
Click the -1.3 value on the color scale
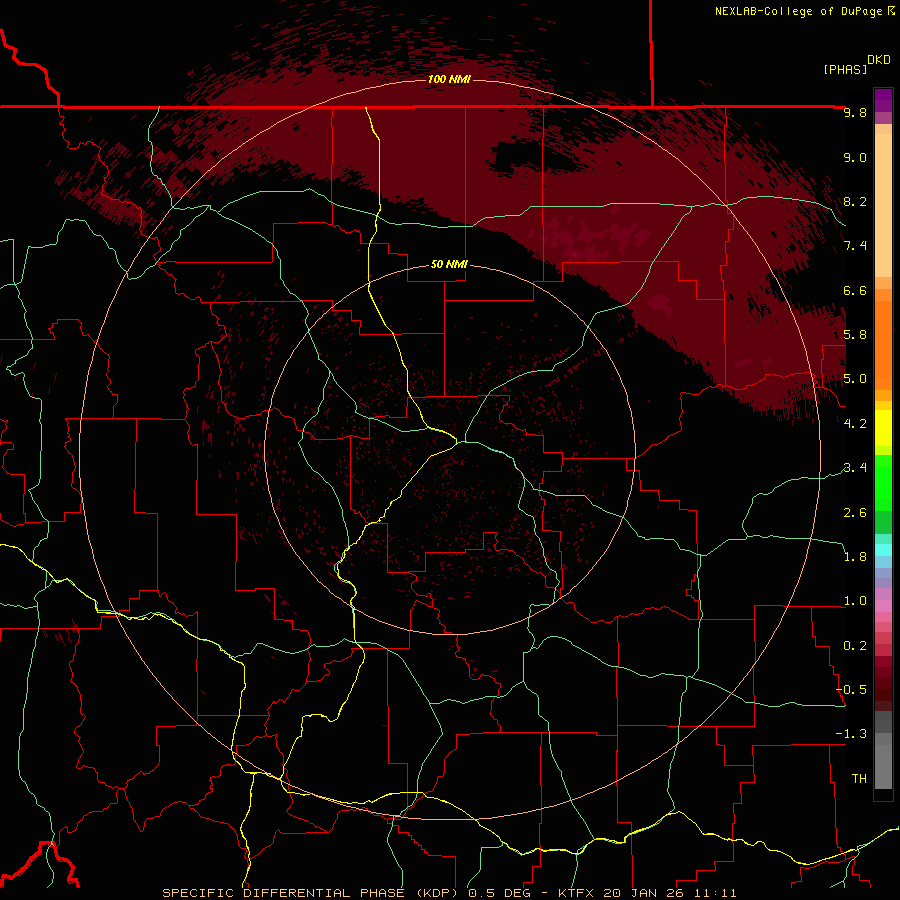click(851, 734)
